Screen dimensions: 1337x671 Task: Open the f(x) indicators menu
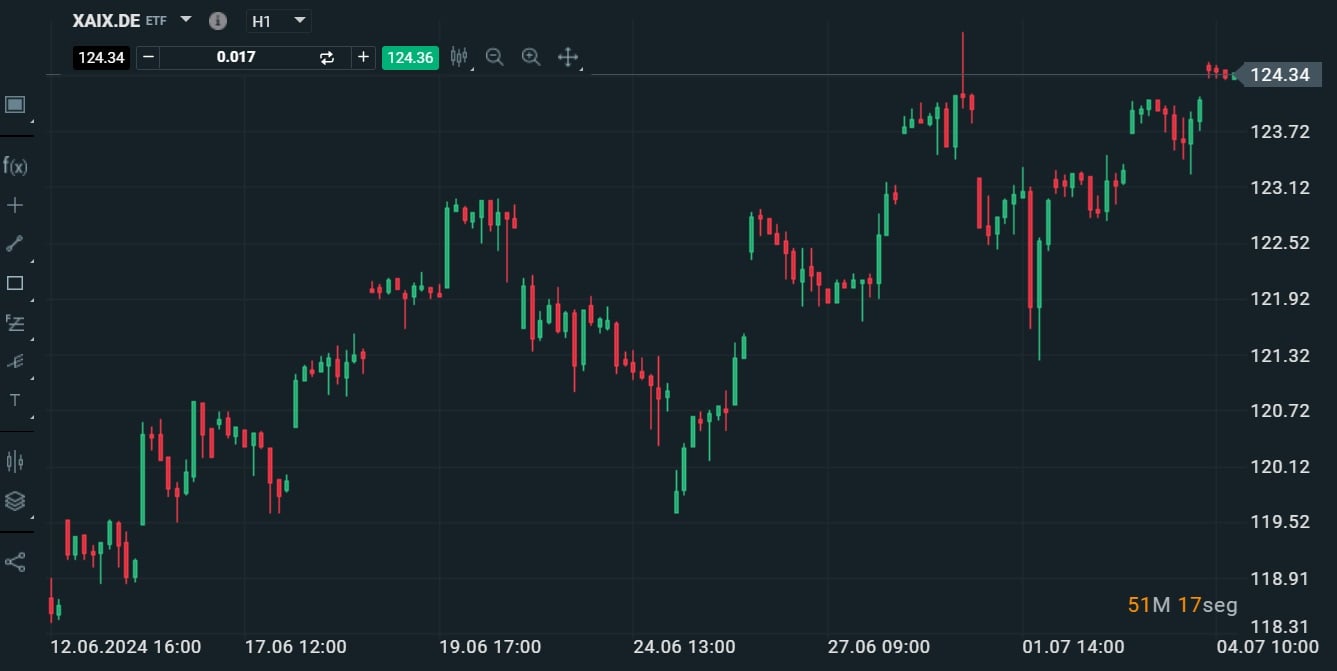point(15,166)
